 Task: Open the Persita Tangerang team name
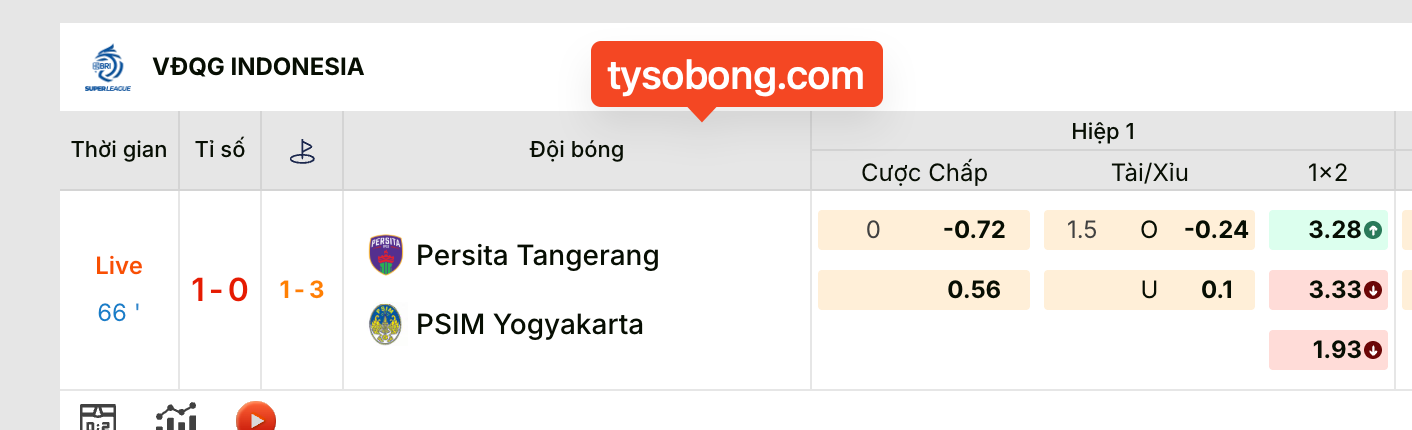coord(537,256)
